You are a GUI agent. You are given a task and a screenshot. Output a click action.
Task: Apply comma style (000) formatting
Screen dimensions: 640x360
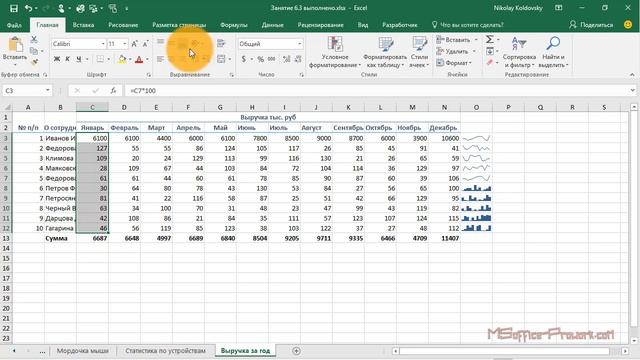[x=272, y=59]
